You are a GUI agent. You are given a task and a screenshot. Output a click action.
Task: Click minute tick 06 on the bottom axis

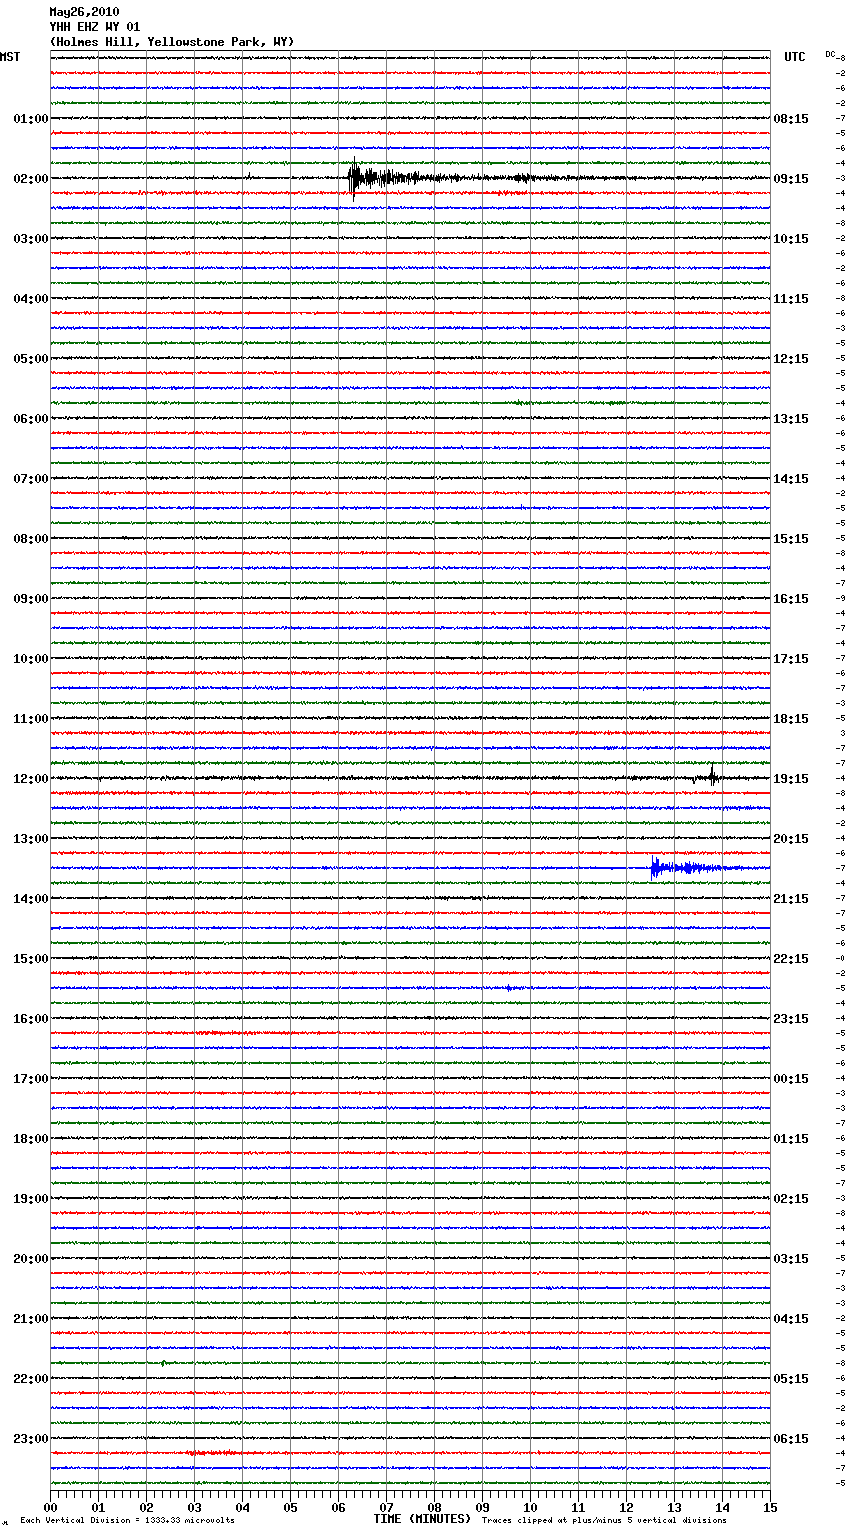point(338,1506)
